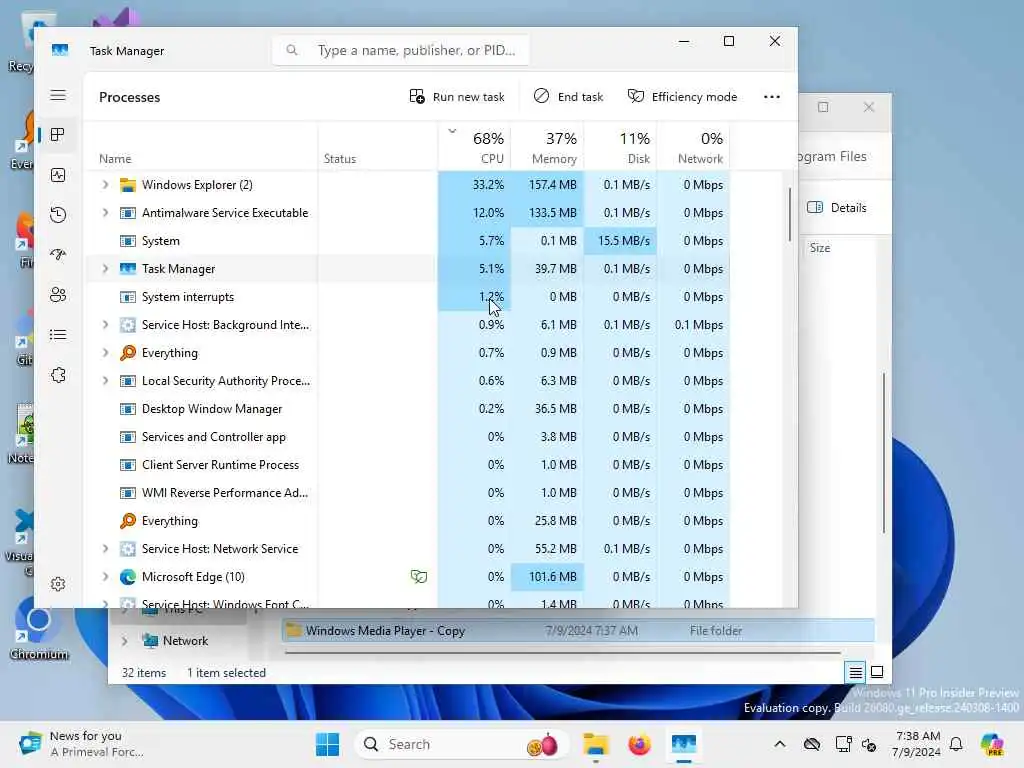Image resolution: width=1024 pixels, height=768 pixels.
Task: Expand the Microsoft Edge (10) process group
Action: [x=105, y=577]
